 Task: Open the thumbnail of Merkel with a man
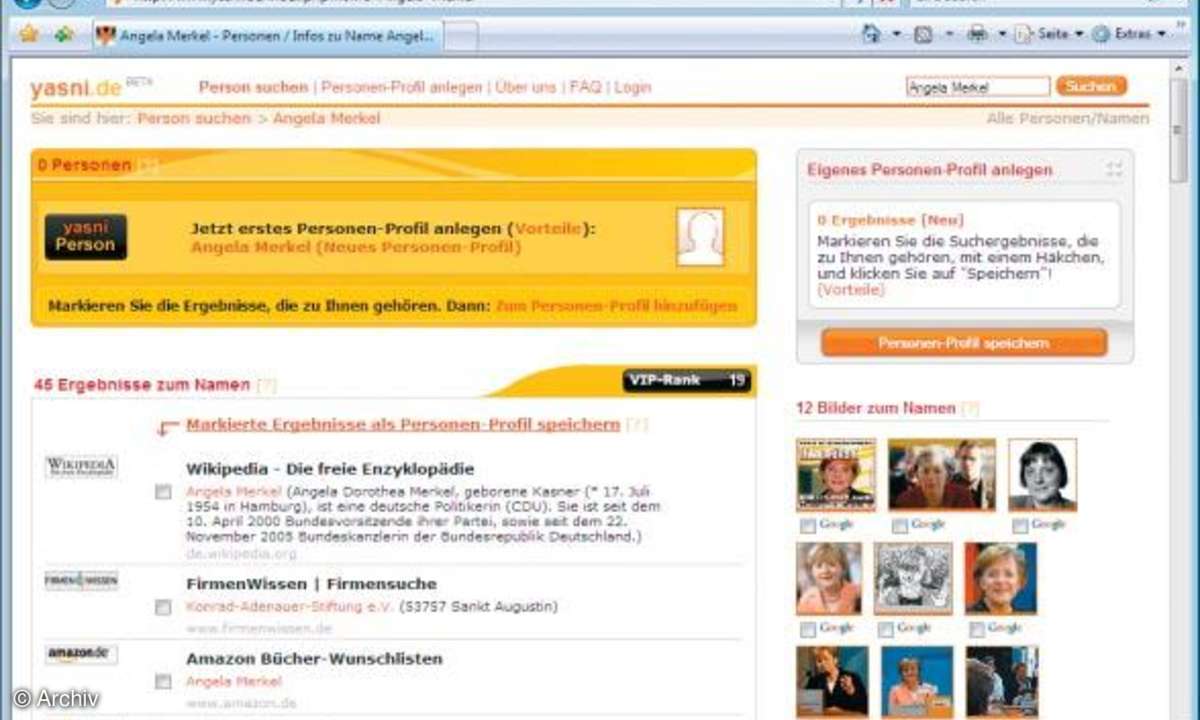pos(942,474)
